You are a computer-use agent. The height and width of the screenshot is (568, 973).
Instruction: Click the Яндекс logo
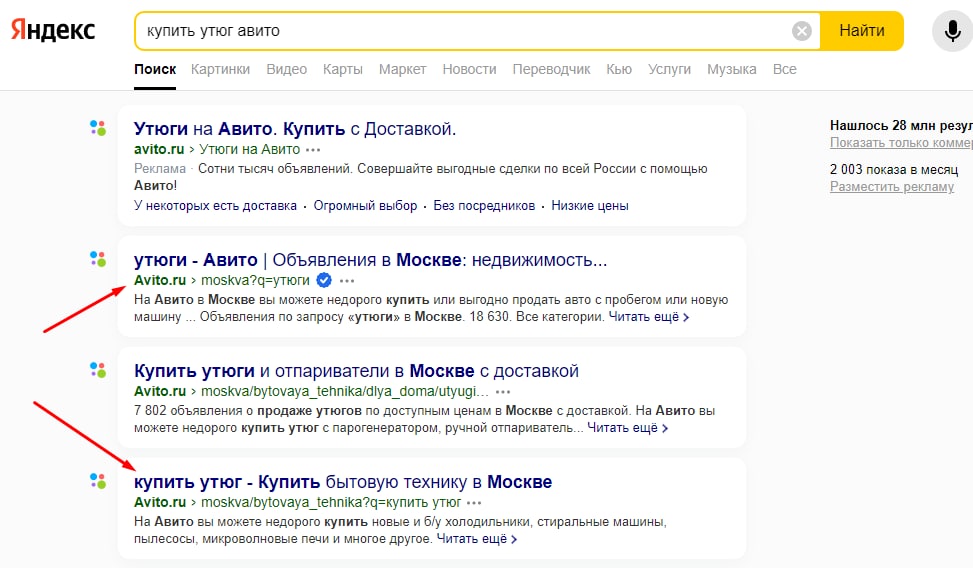click(53, 30)
